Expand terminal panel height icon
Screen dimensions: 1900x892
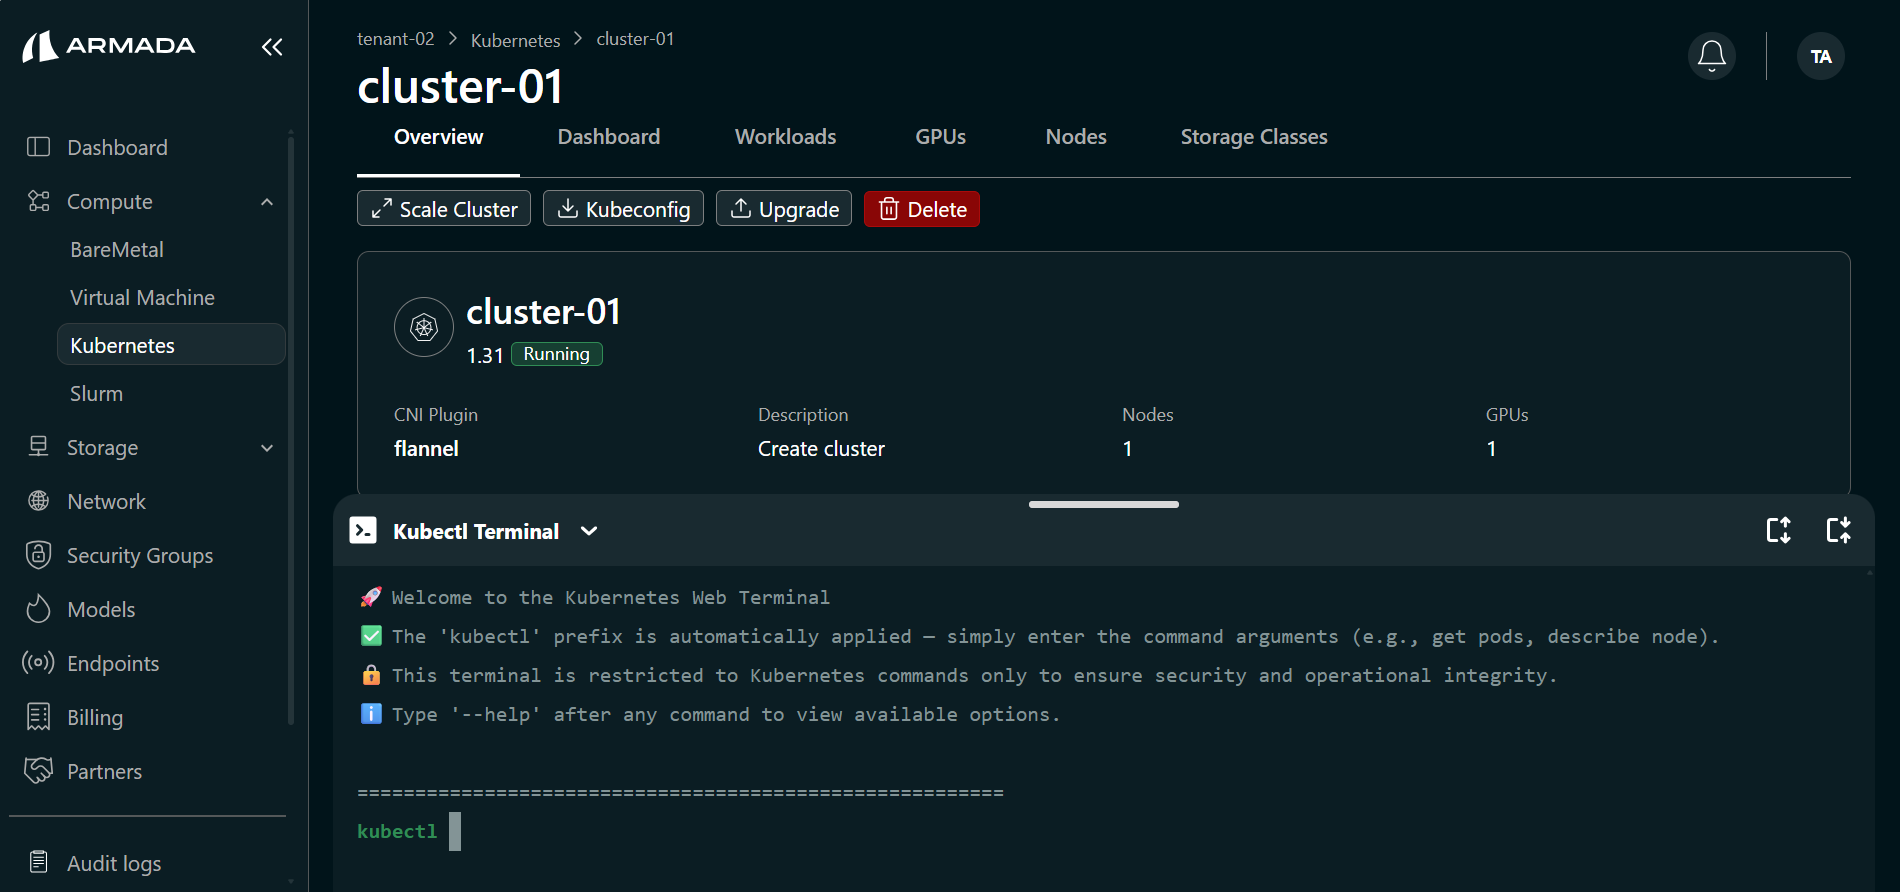coord(1778,530)
